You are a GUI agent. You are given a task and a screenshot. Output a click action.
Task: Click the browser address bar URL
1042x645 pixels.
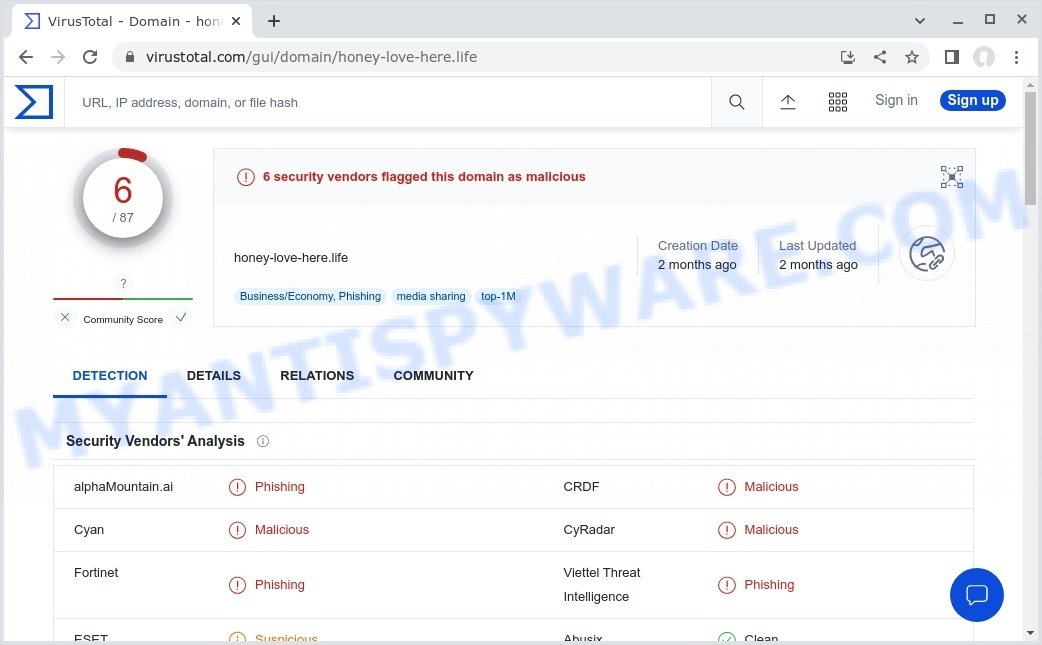tap(311, 57)
